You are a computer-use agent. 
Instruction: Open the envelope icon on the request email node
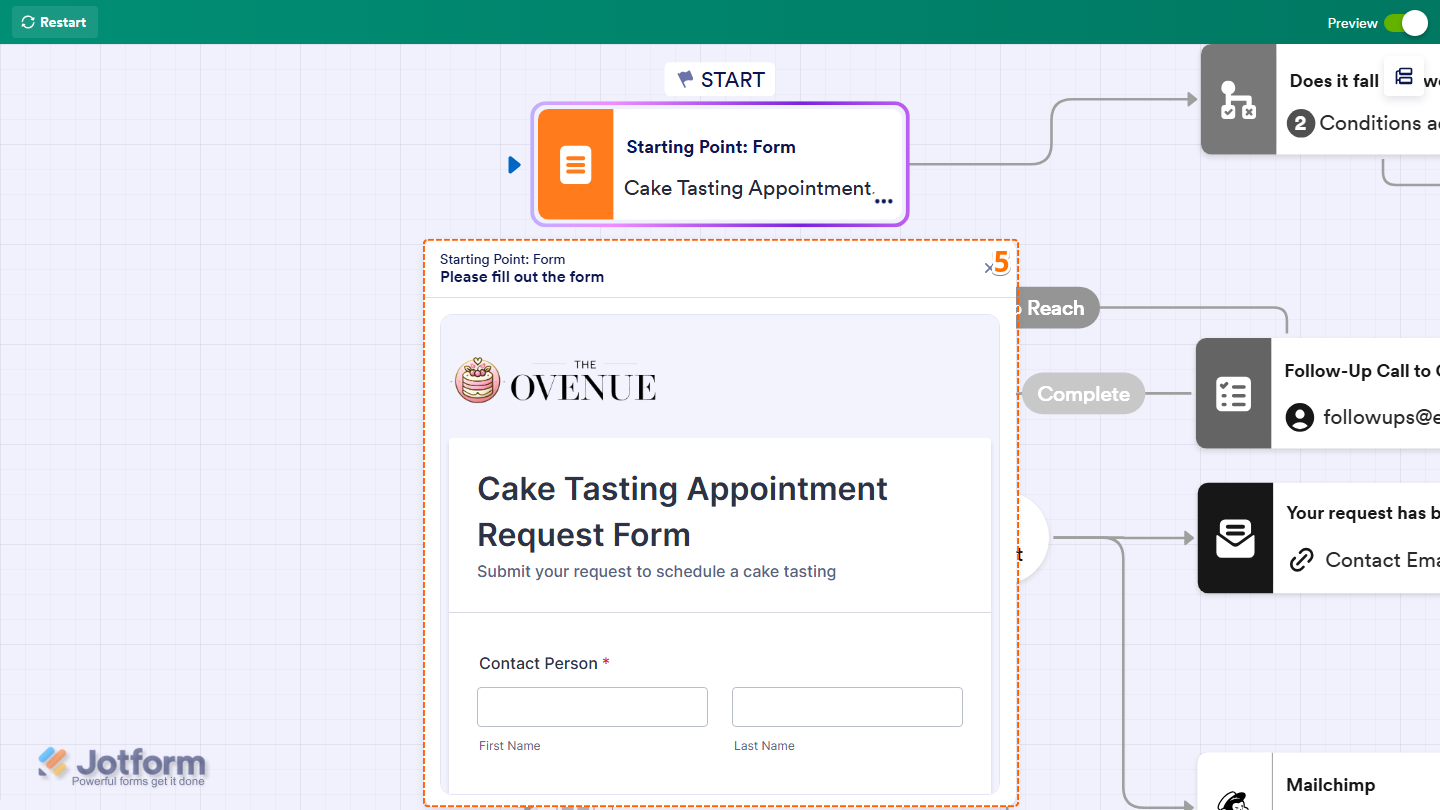[x=1235, y=538]
